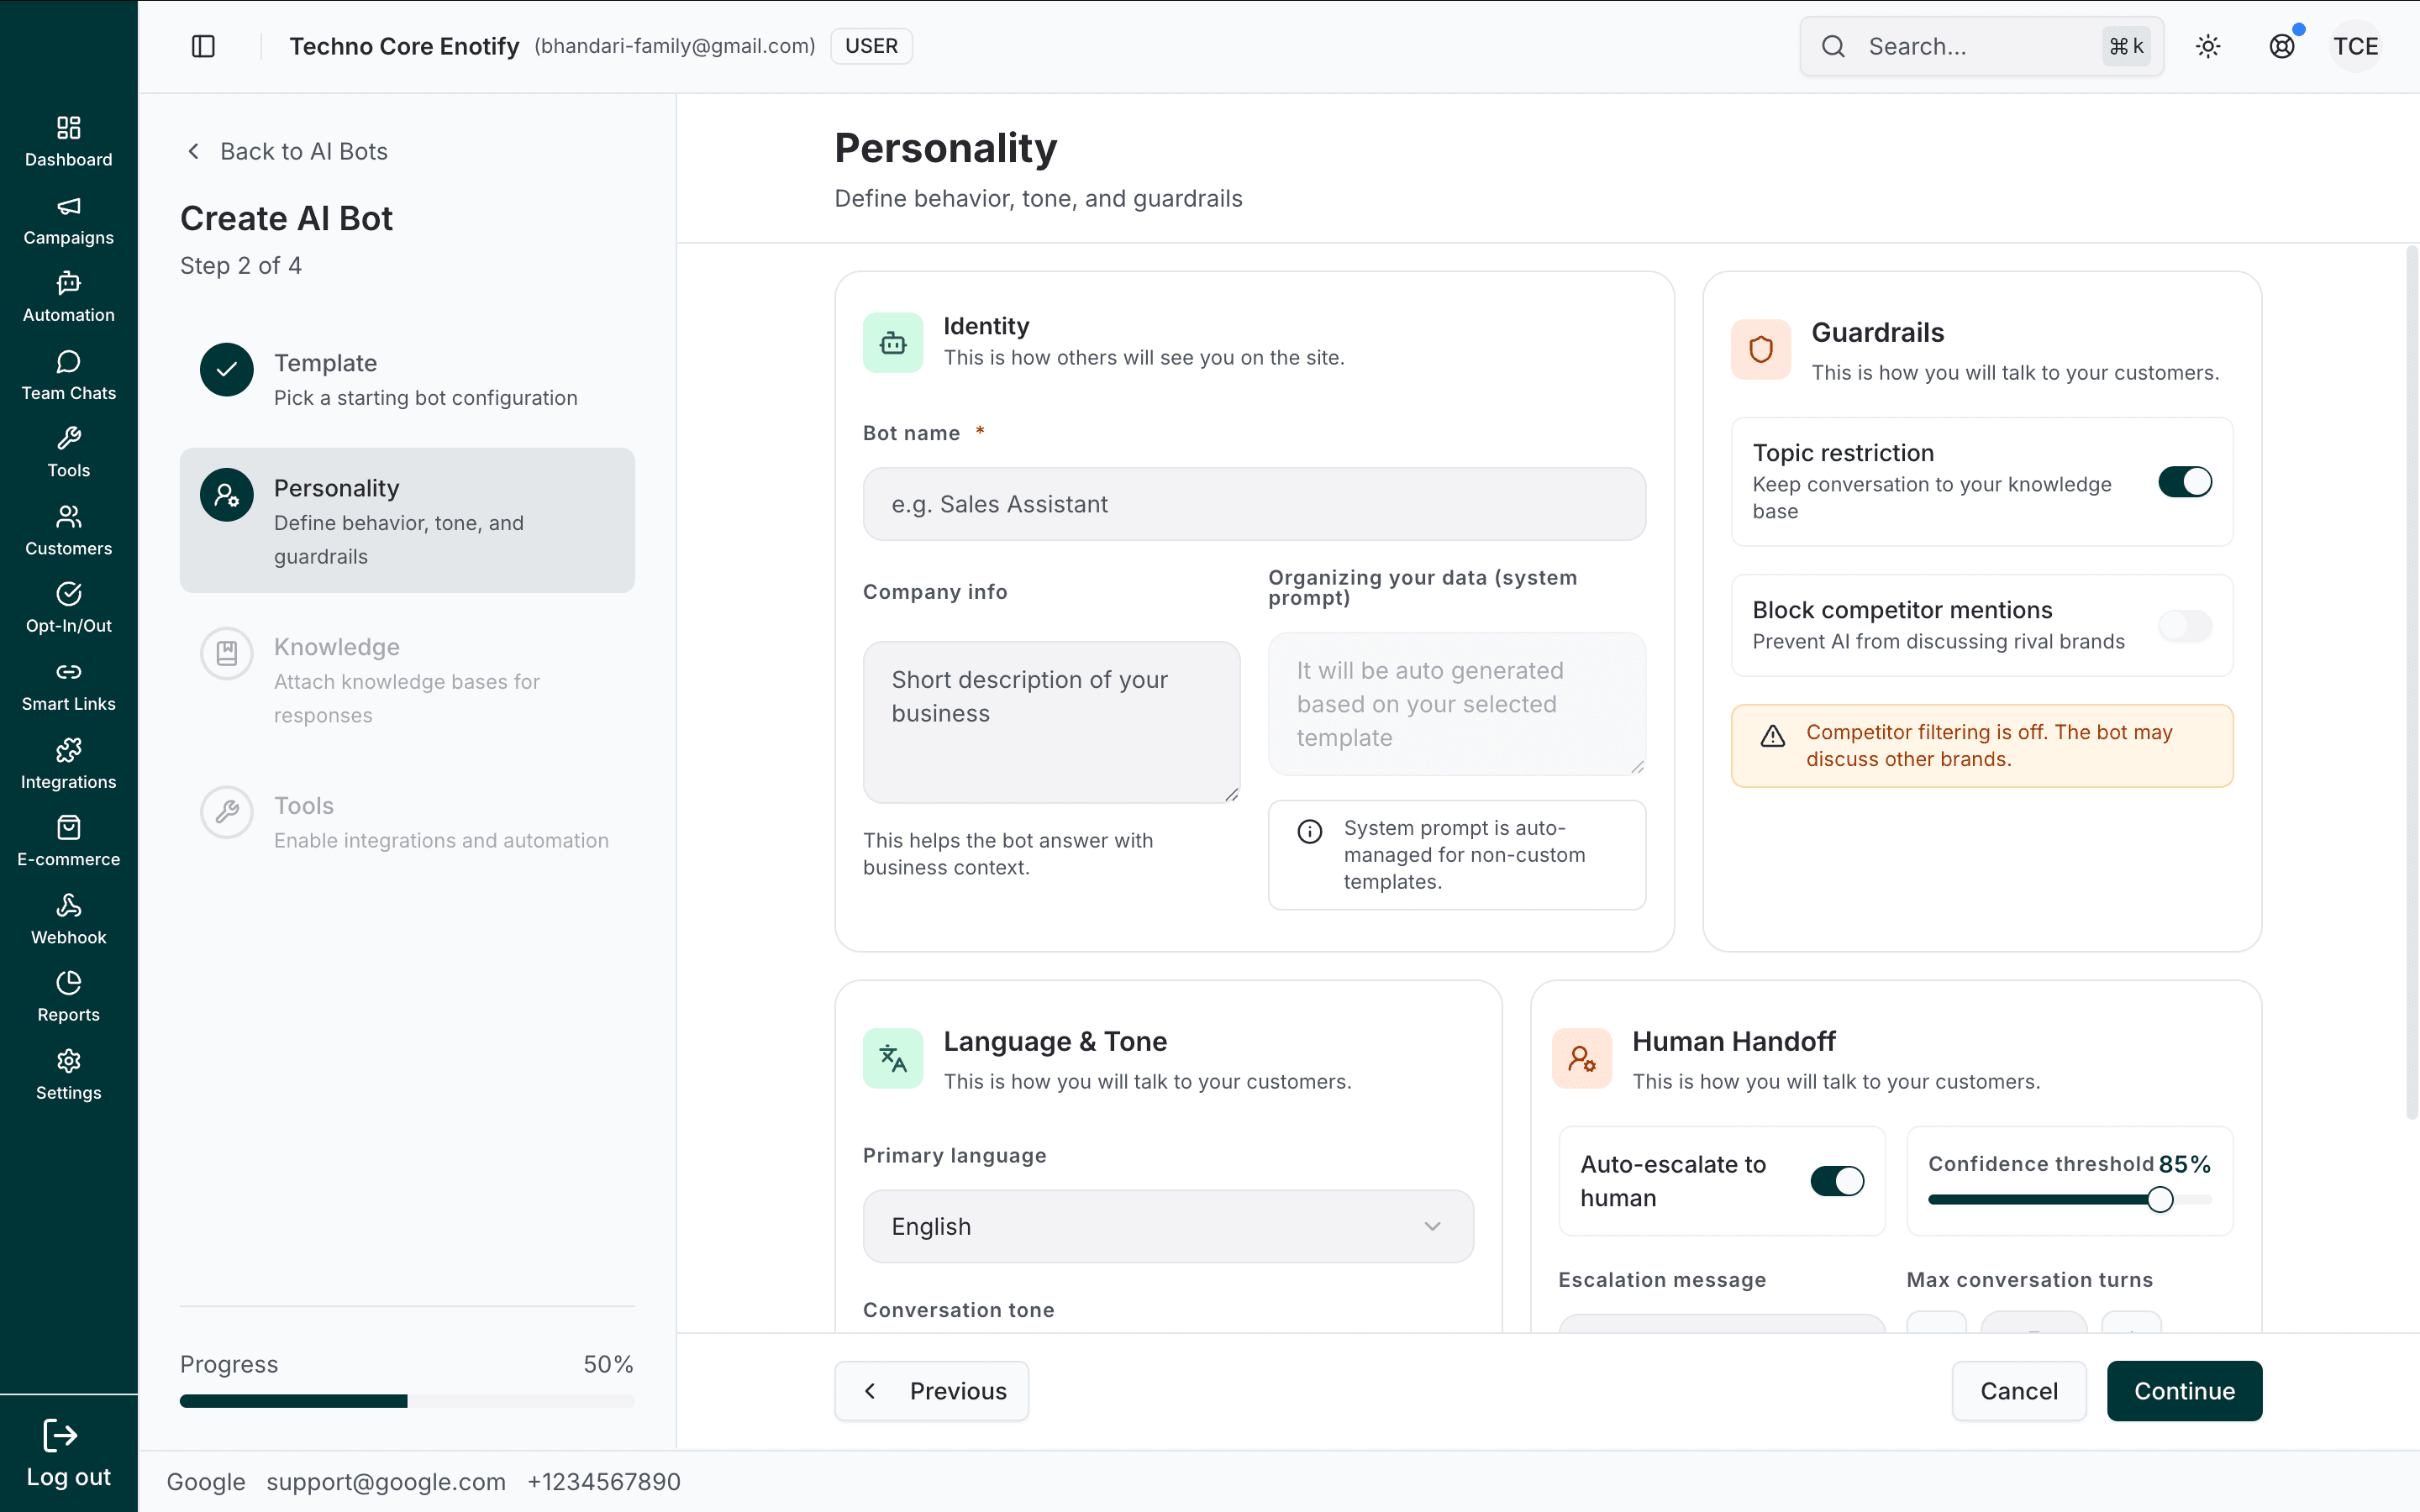
Task: Click the Google footer text
Action: tap(206, 1482)
